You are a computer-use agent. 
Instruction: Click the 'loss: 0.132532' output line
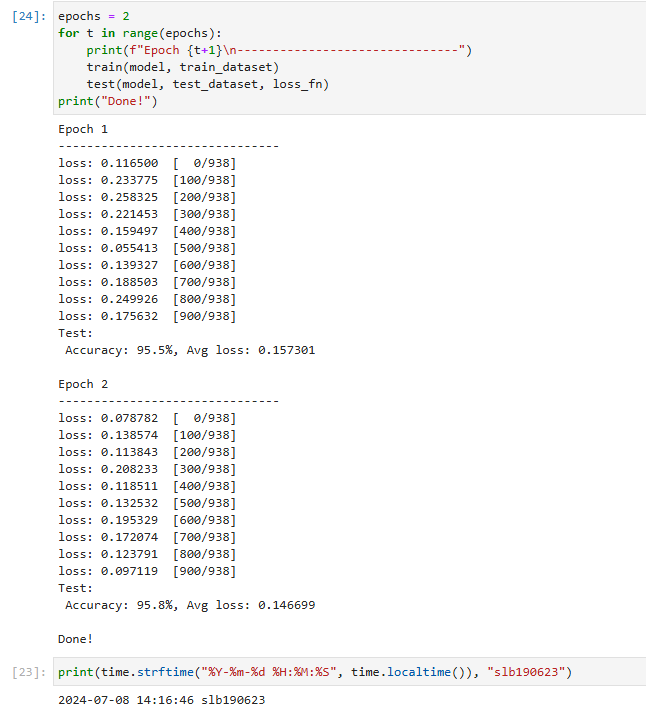[147, 503]
